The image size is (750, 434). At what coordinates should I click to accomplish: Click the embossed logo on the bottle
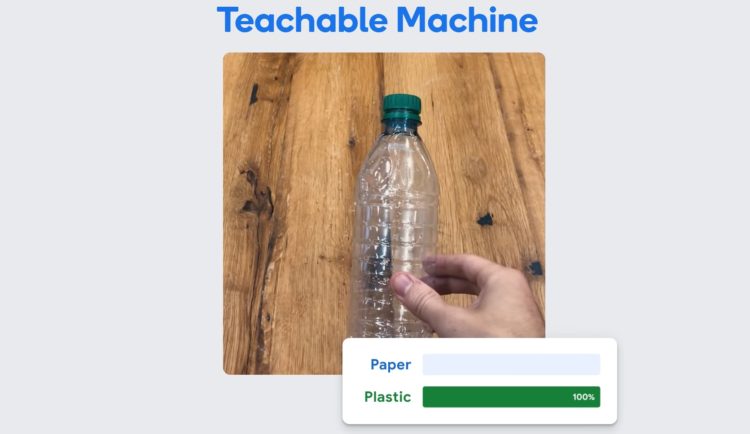click(384, 174)
